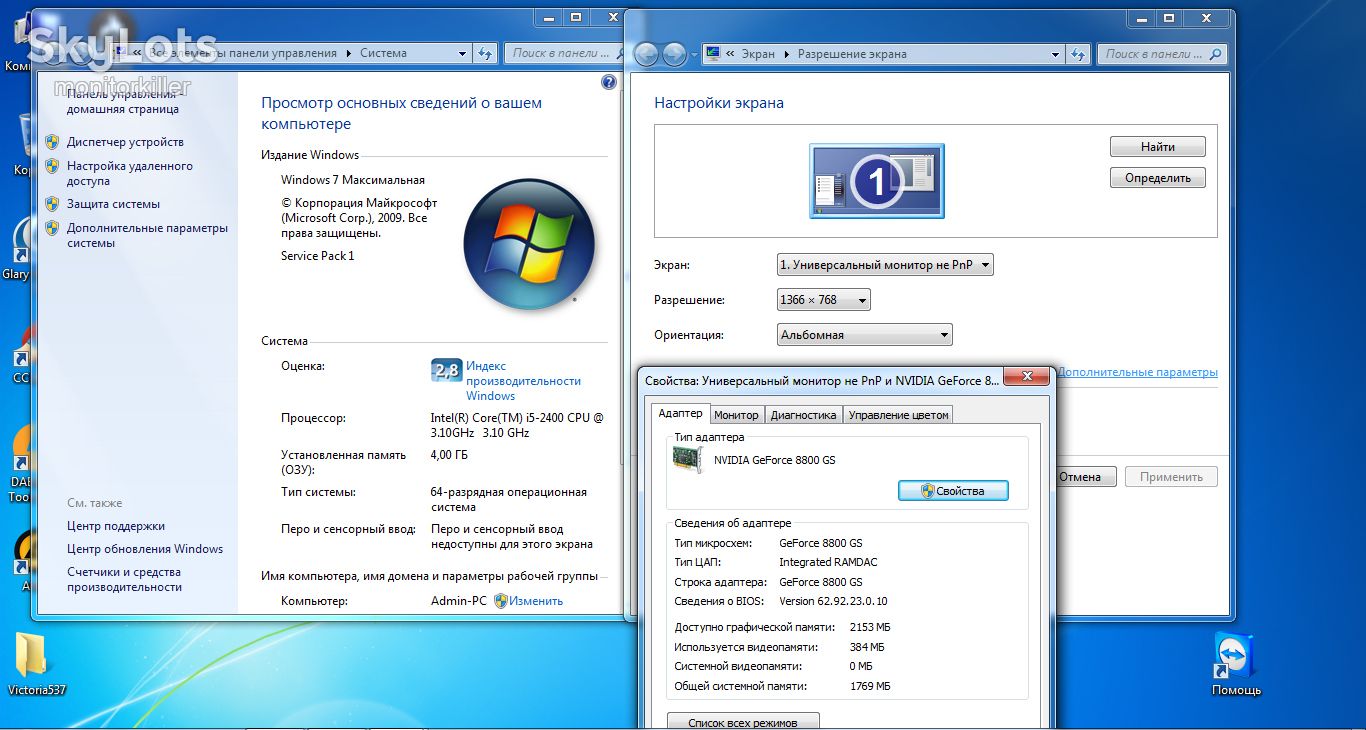The width and height of the screenshot is (1366, 730).
Task: Click the monitor 1 preview thumbnail
Action: coord(876,181)
